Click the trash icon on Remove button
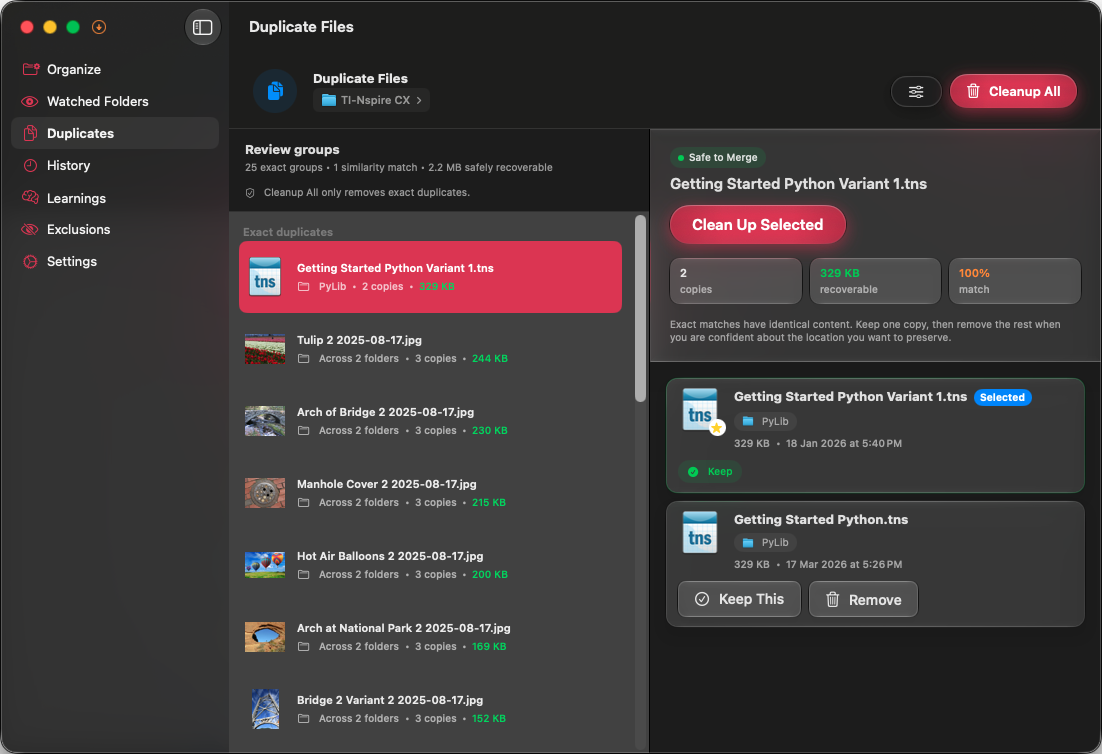1102x754 pixels. [x=833, y=599]
